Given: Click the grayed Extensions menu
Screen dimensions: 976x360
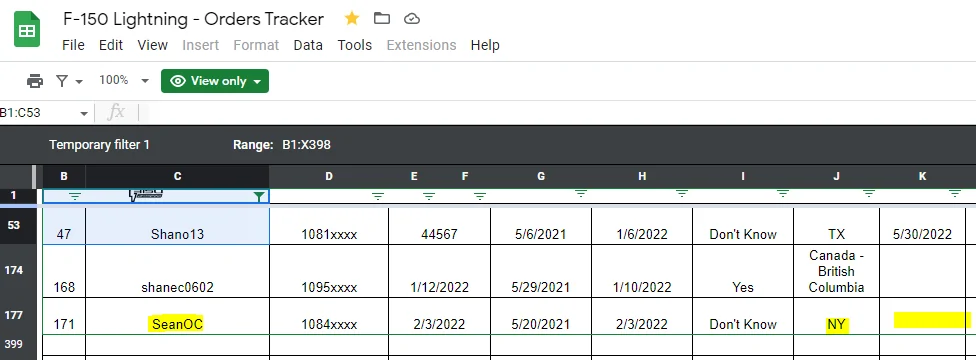Looking at the screenshot, I should 421,45.
